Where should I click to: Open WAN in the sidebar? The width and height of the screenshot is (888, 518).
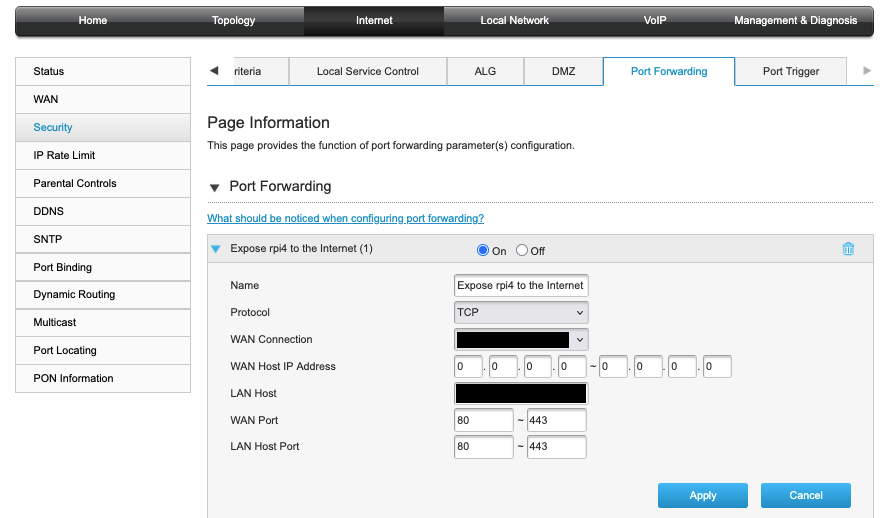pyautogui.click(x=103, y=99)
